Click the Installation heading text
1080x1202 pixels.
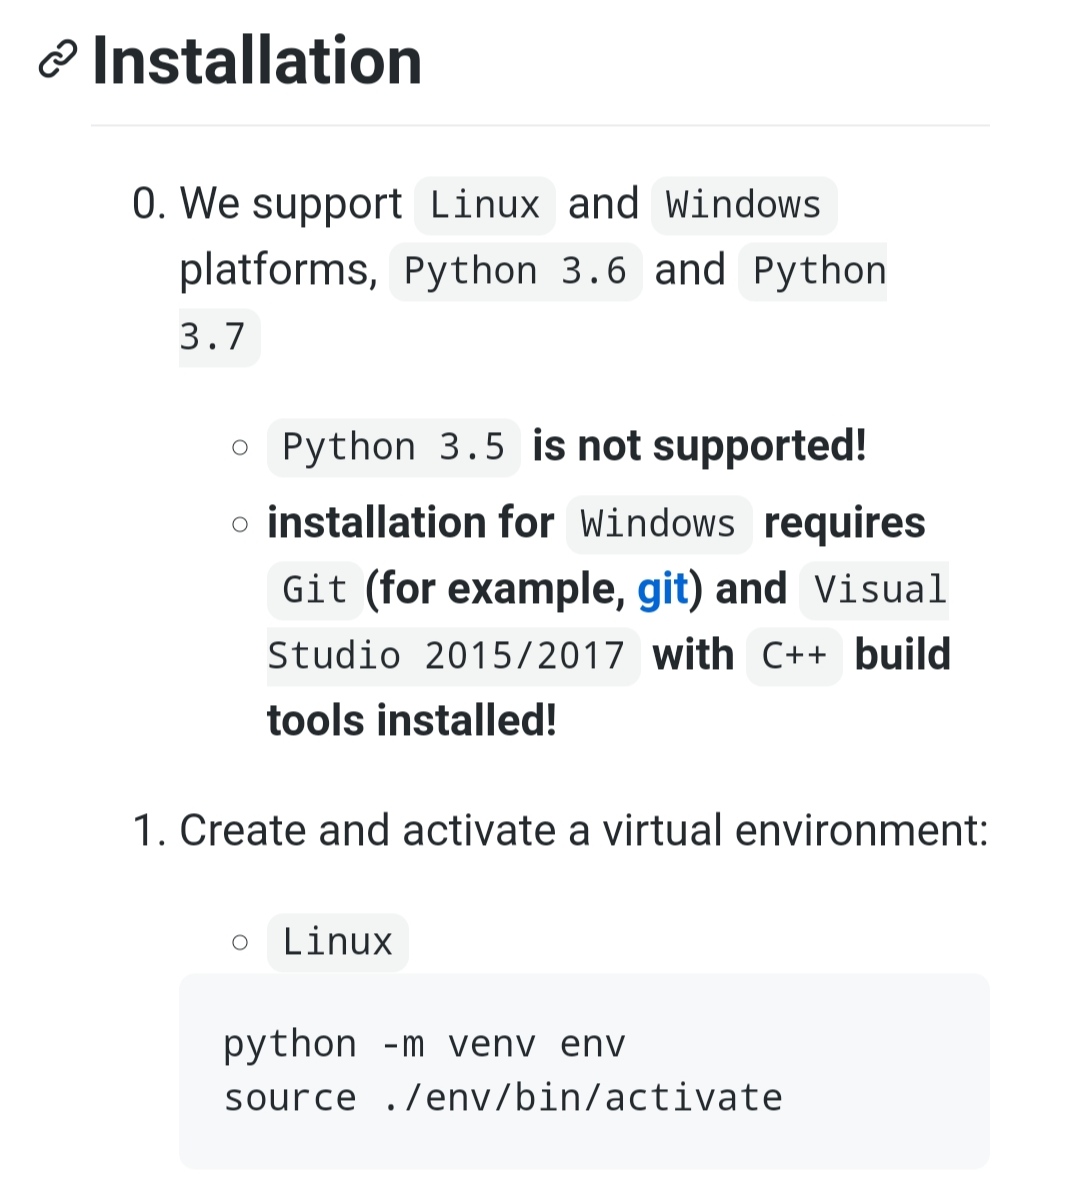tap(255, 62)
